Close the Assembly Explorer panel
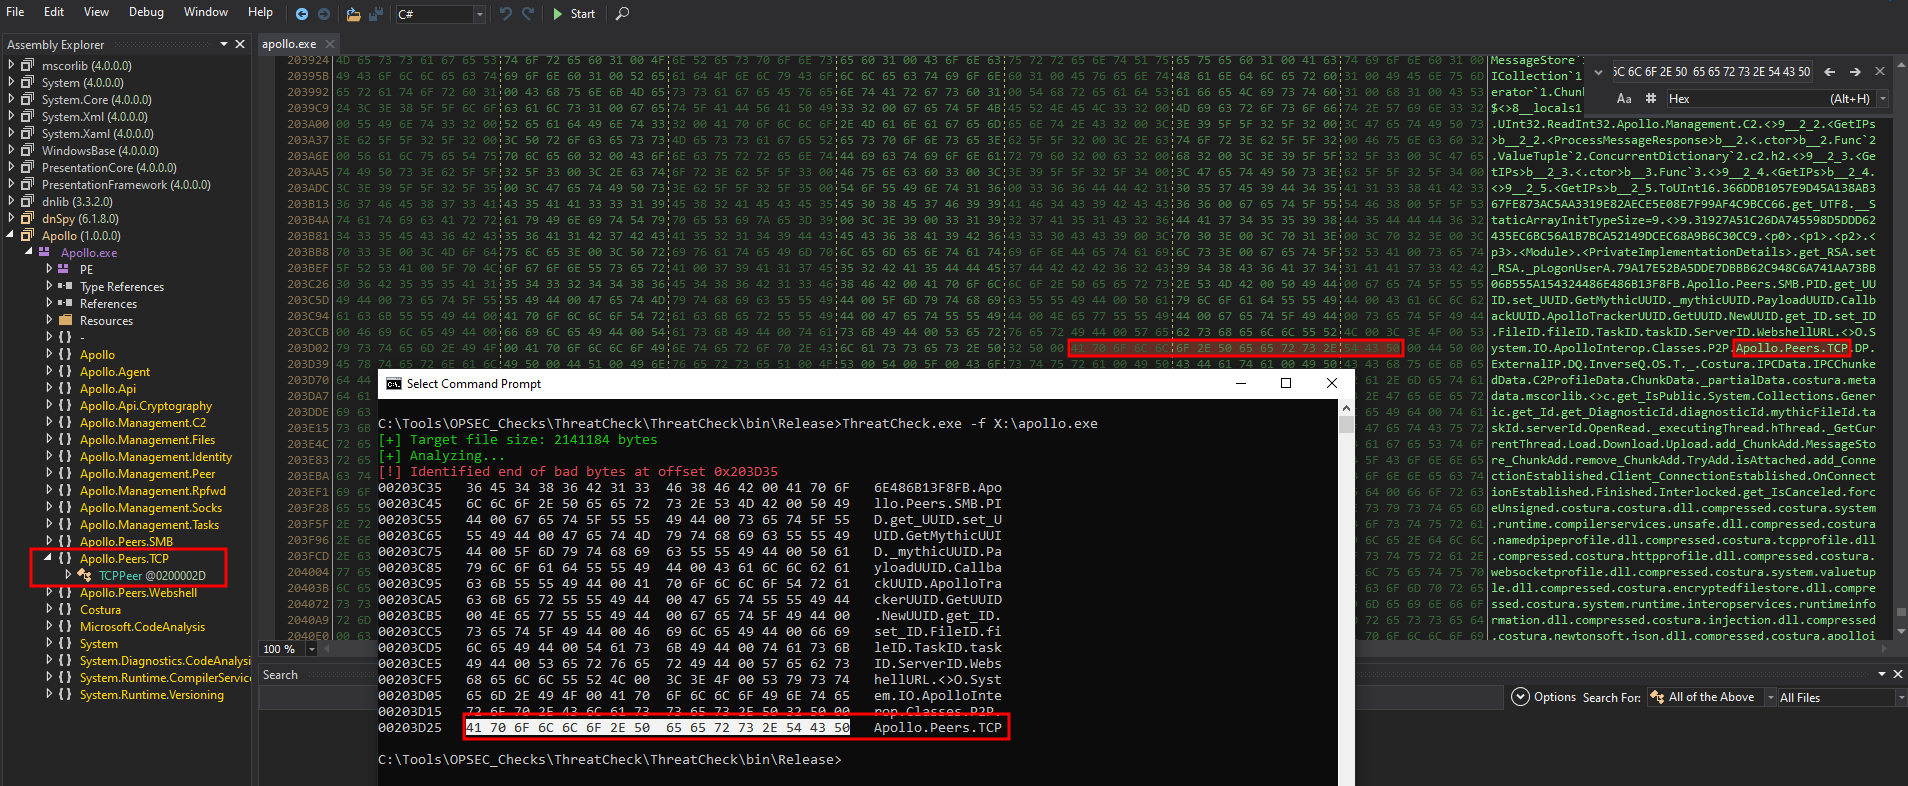1908x786 pixels. coord(240,44)
